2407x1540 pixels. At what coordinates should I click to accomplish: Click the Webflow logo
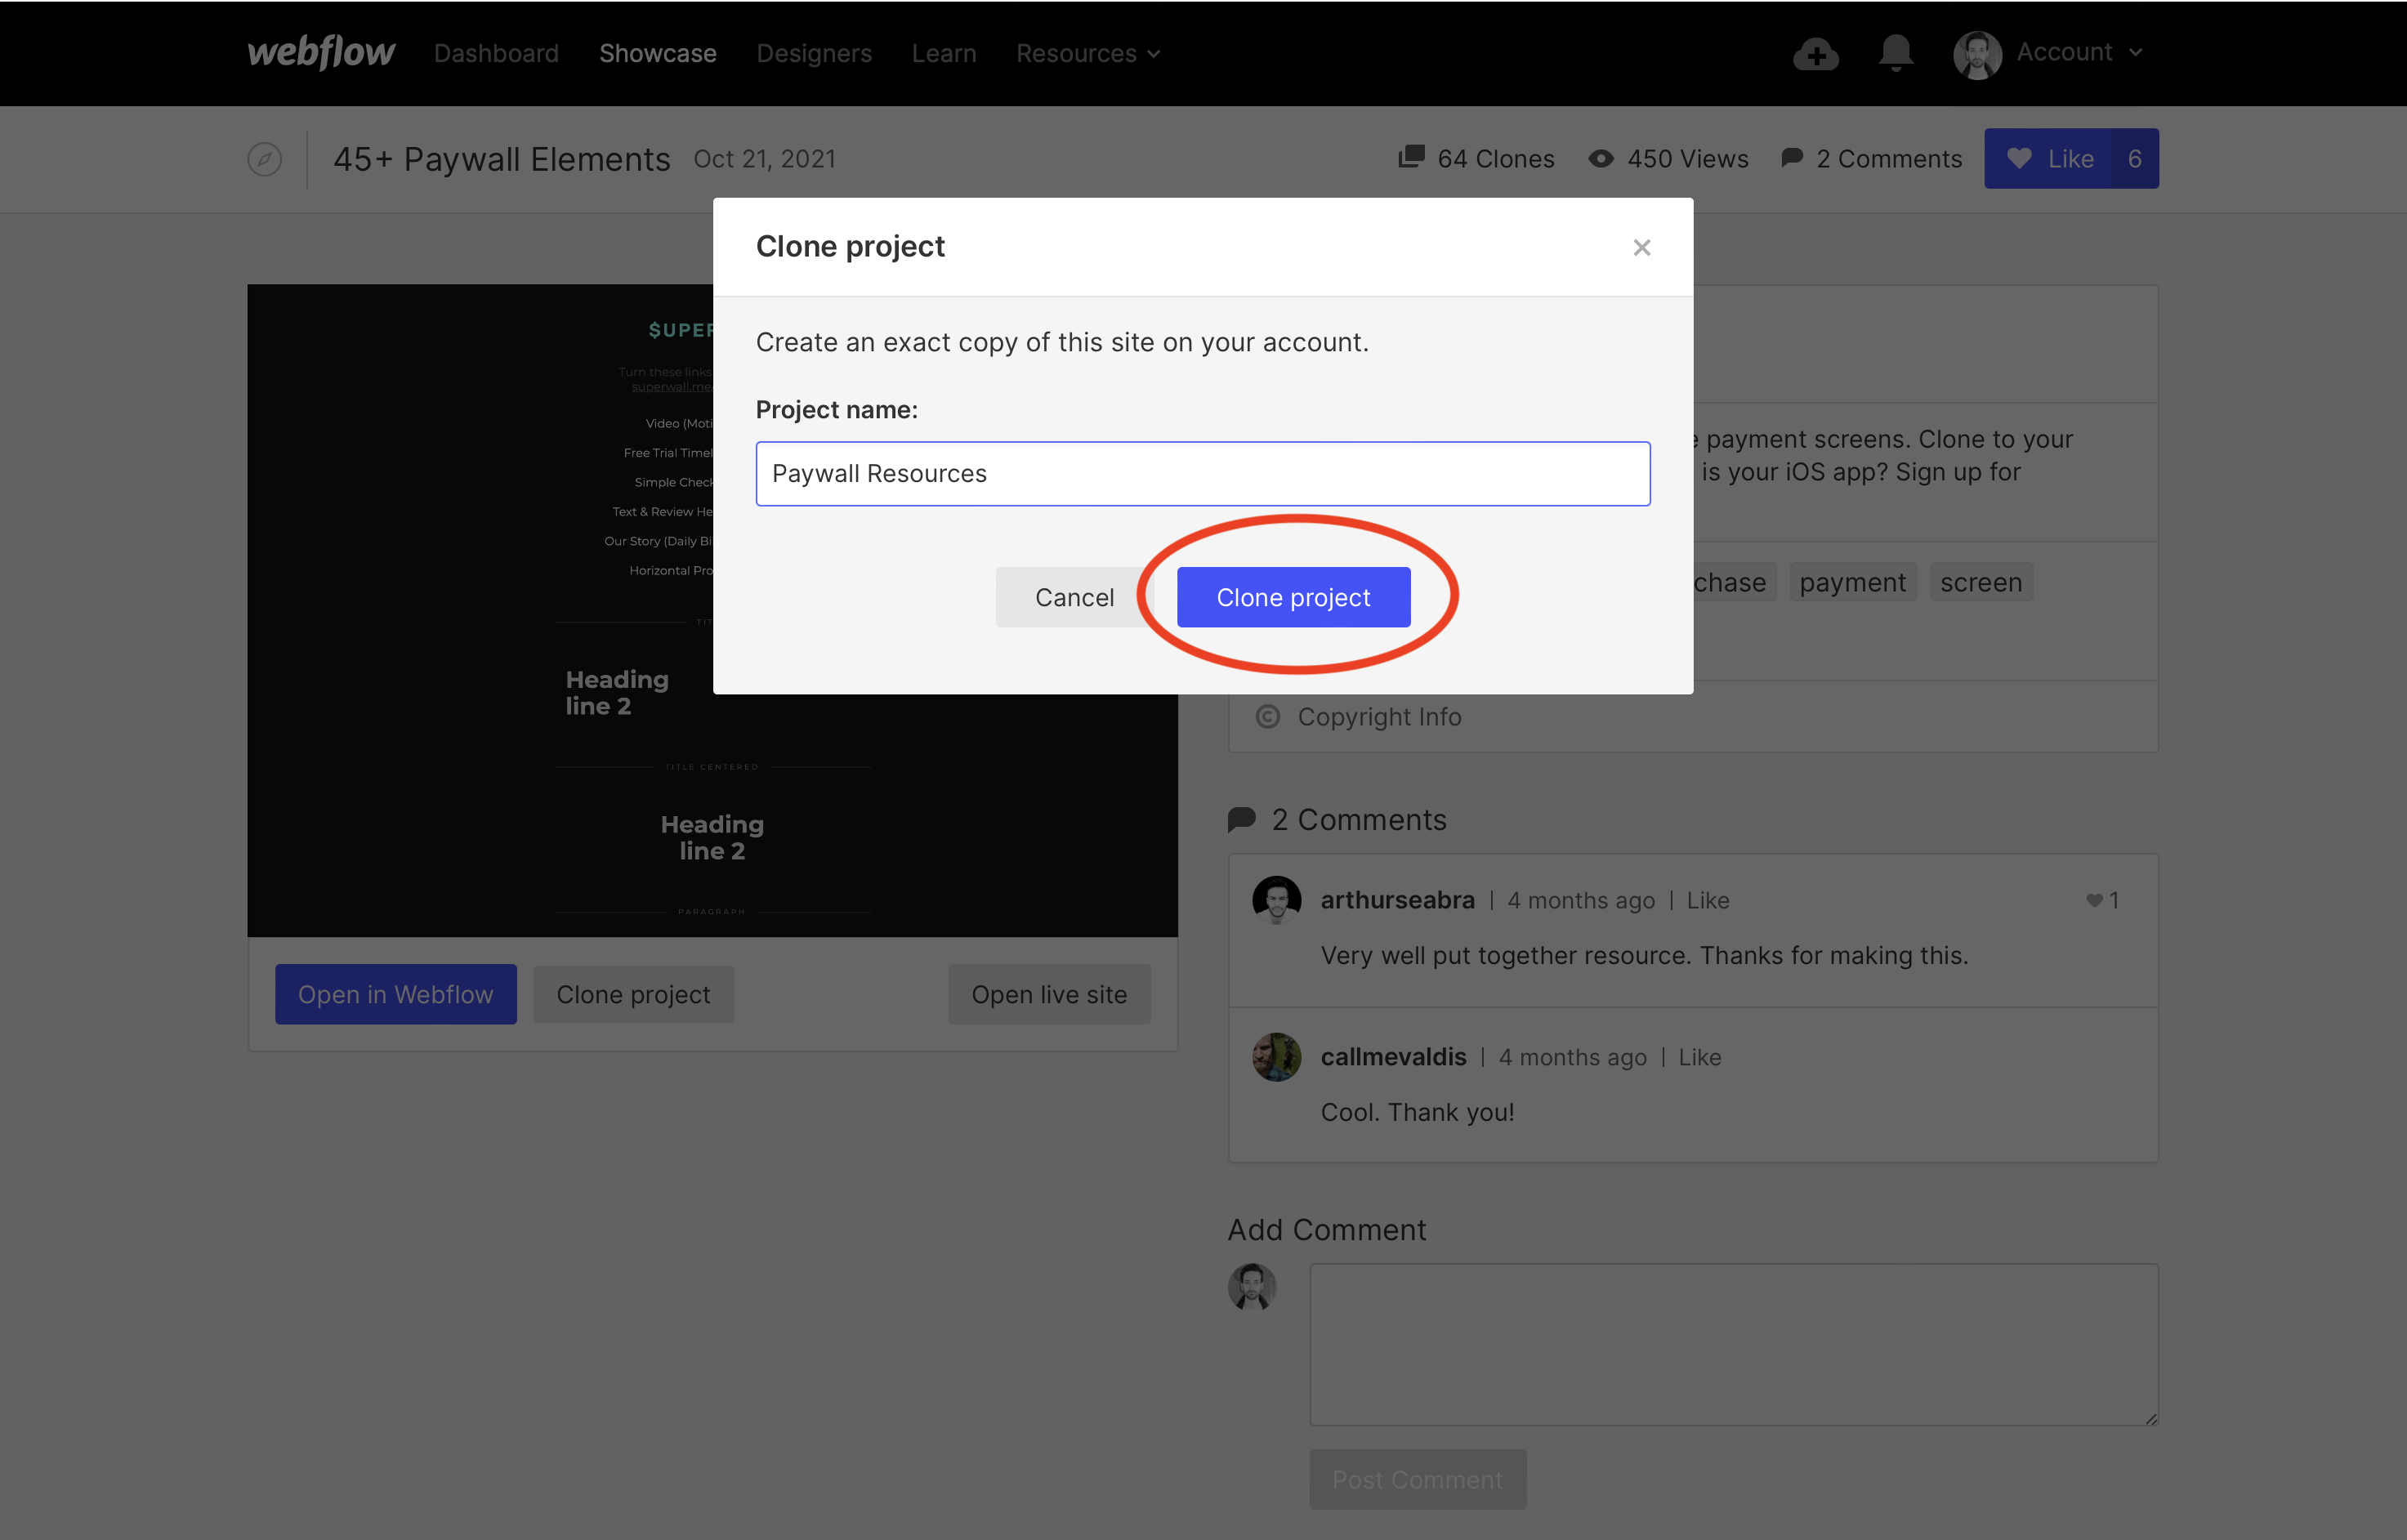click(x=321, y=53)
